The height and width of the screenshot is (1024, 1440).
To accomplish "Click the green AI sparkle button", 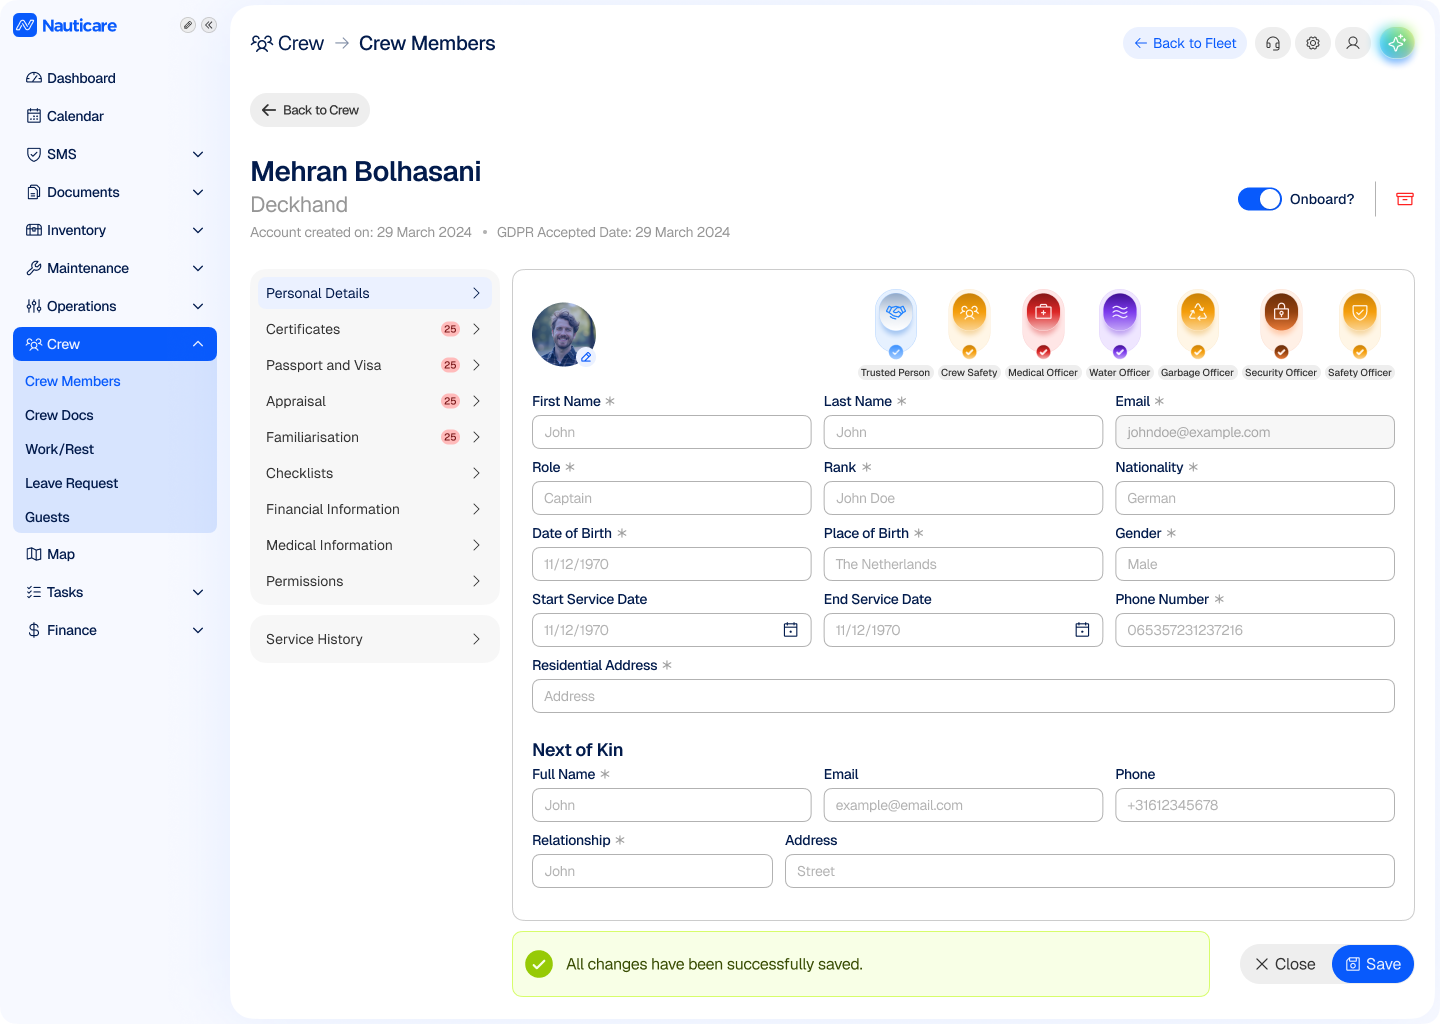I will click(1396, 43).
